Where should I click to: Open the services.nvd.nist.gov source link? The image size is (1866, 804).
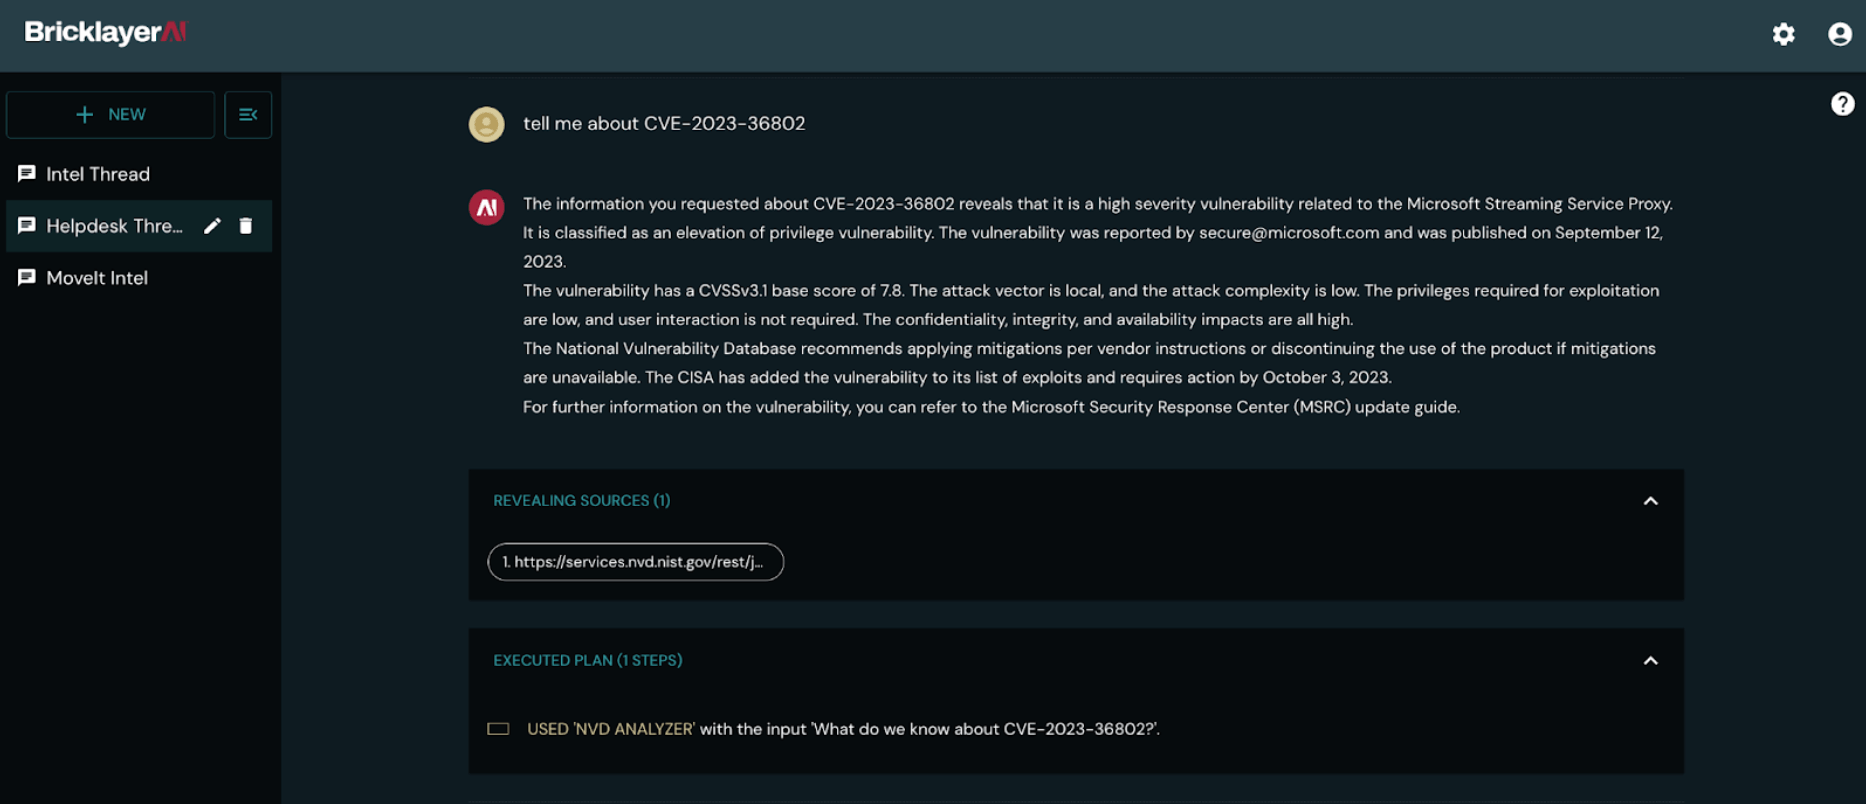click(635, 562)
